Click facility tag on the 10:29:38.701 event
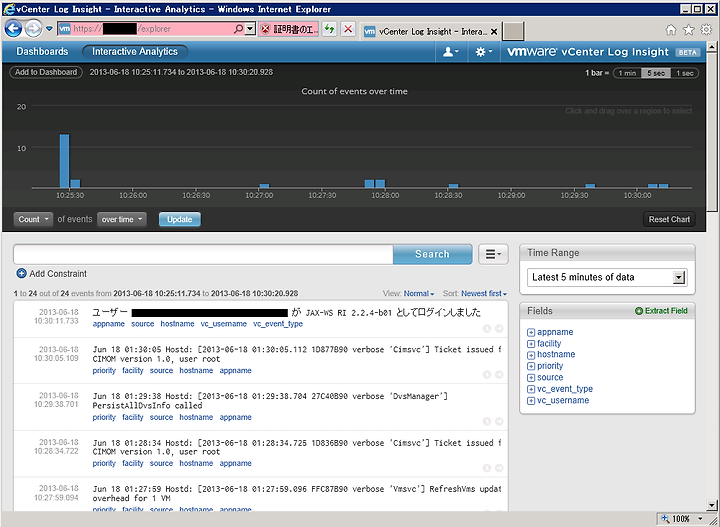This screenshot has height=527, width=720. tap(133, 417)
